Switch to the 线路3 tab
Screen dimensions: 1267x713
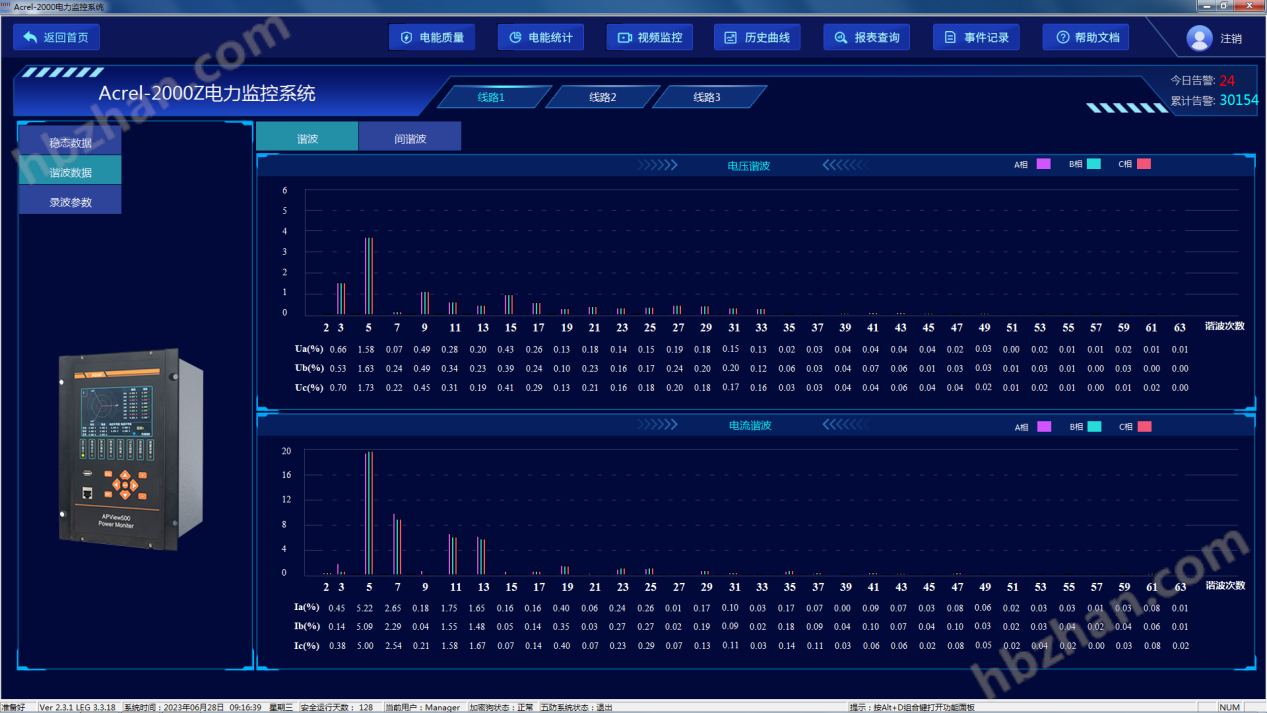tap(707, 97)
